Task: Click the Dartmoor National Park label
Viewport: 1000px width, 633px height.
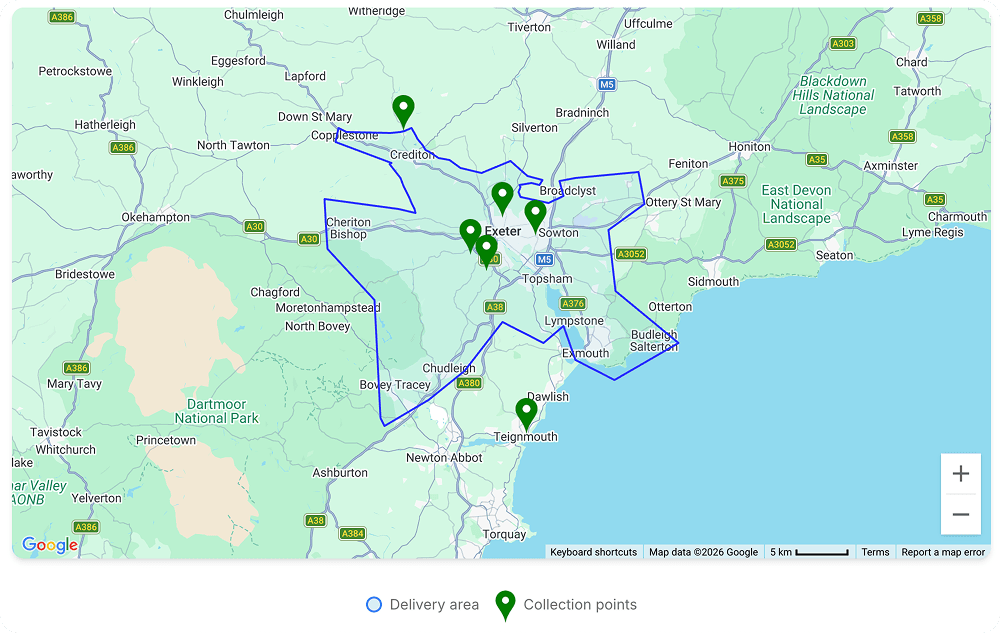Action: (x=216, y=411)
